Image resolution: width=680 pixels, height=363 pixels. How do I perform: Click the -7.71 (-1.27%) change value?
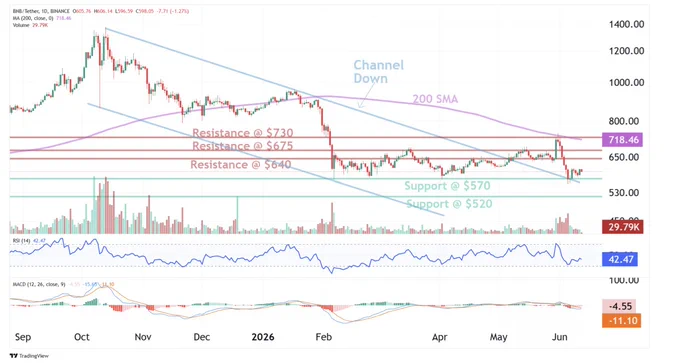click(173, 12)
